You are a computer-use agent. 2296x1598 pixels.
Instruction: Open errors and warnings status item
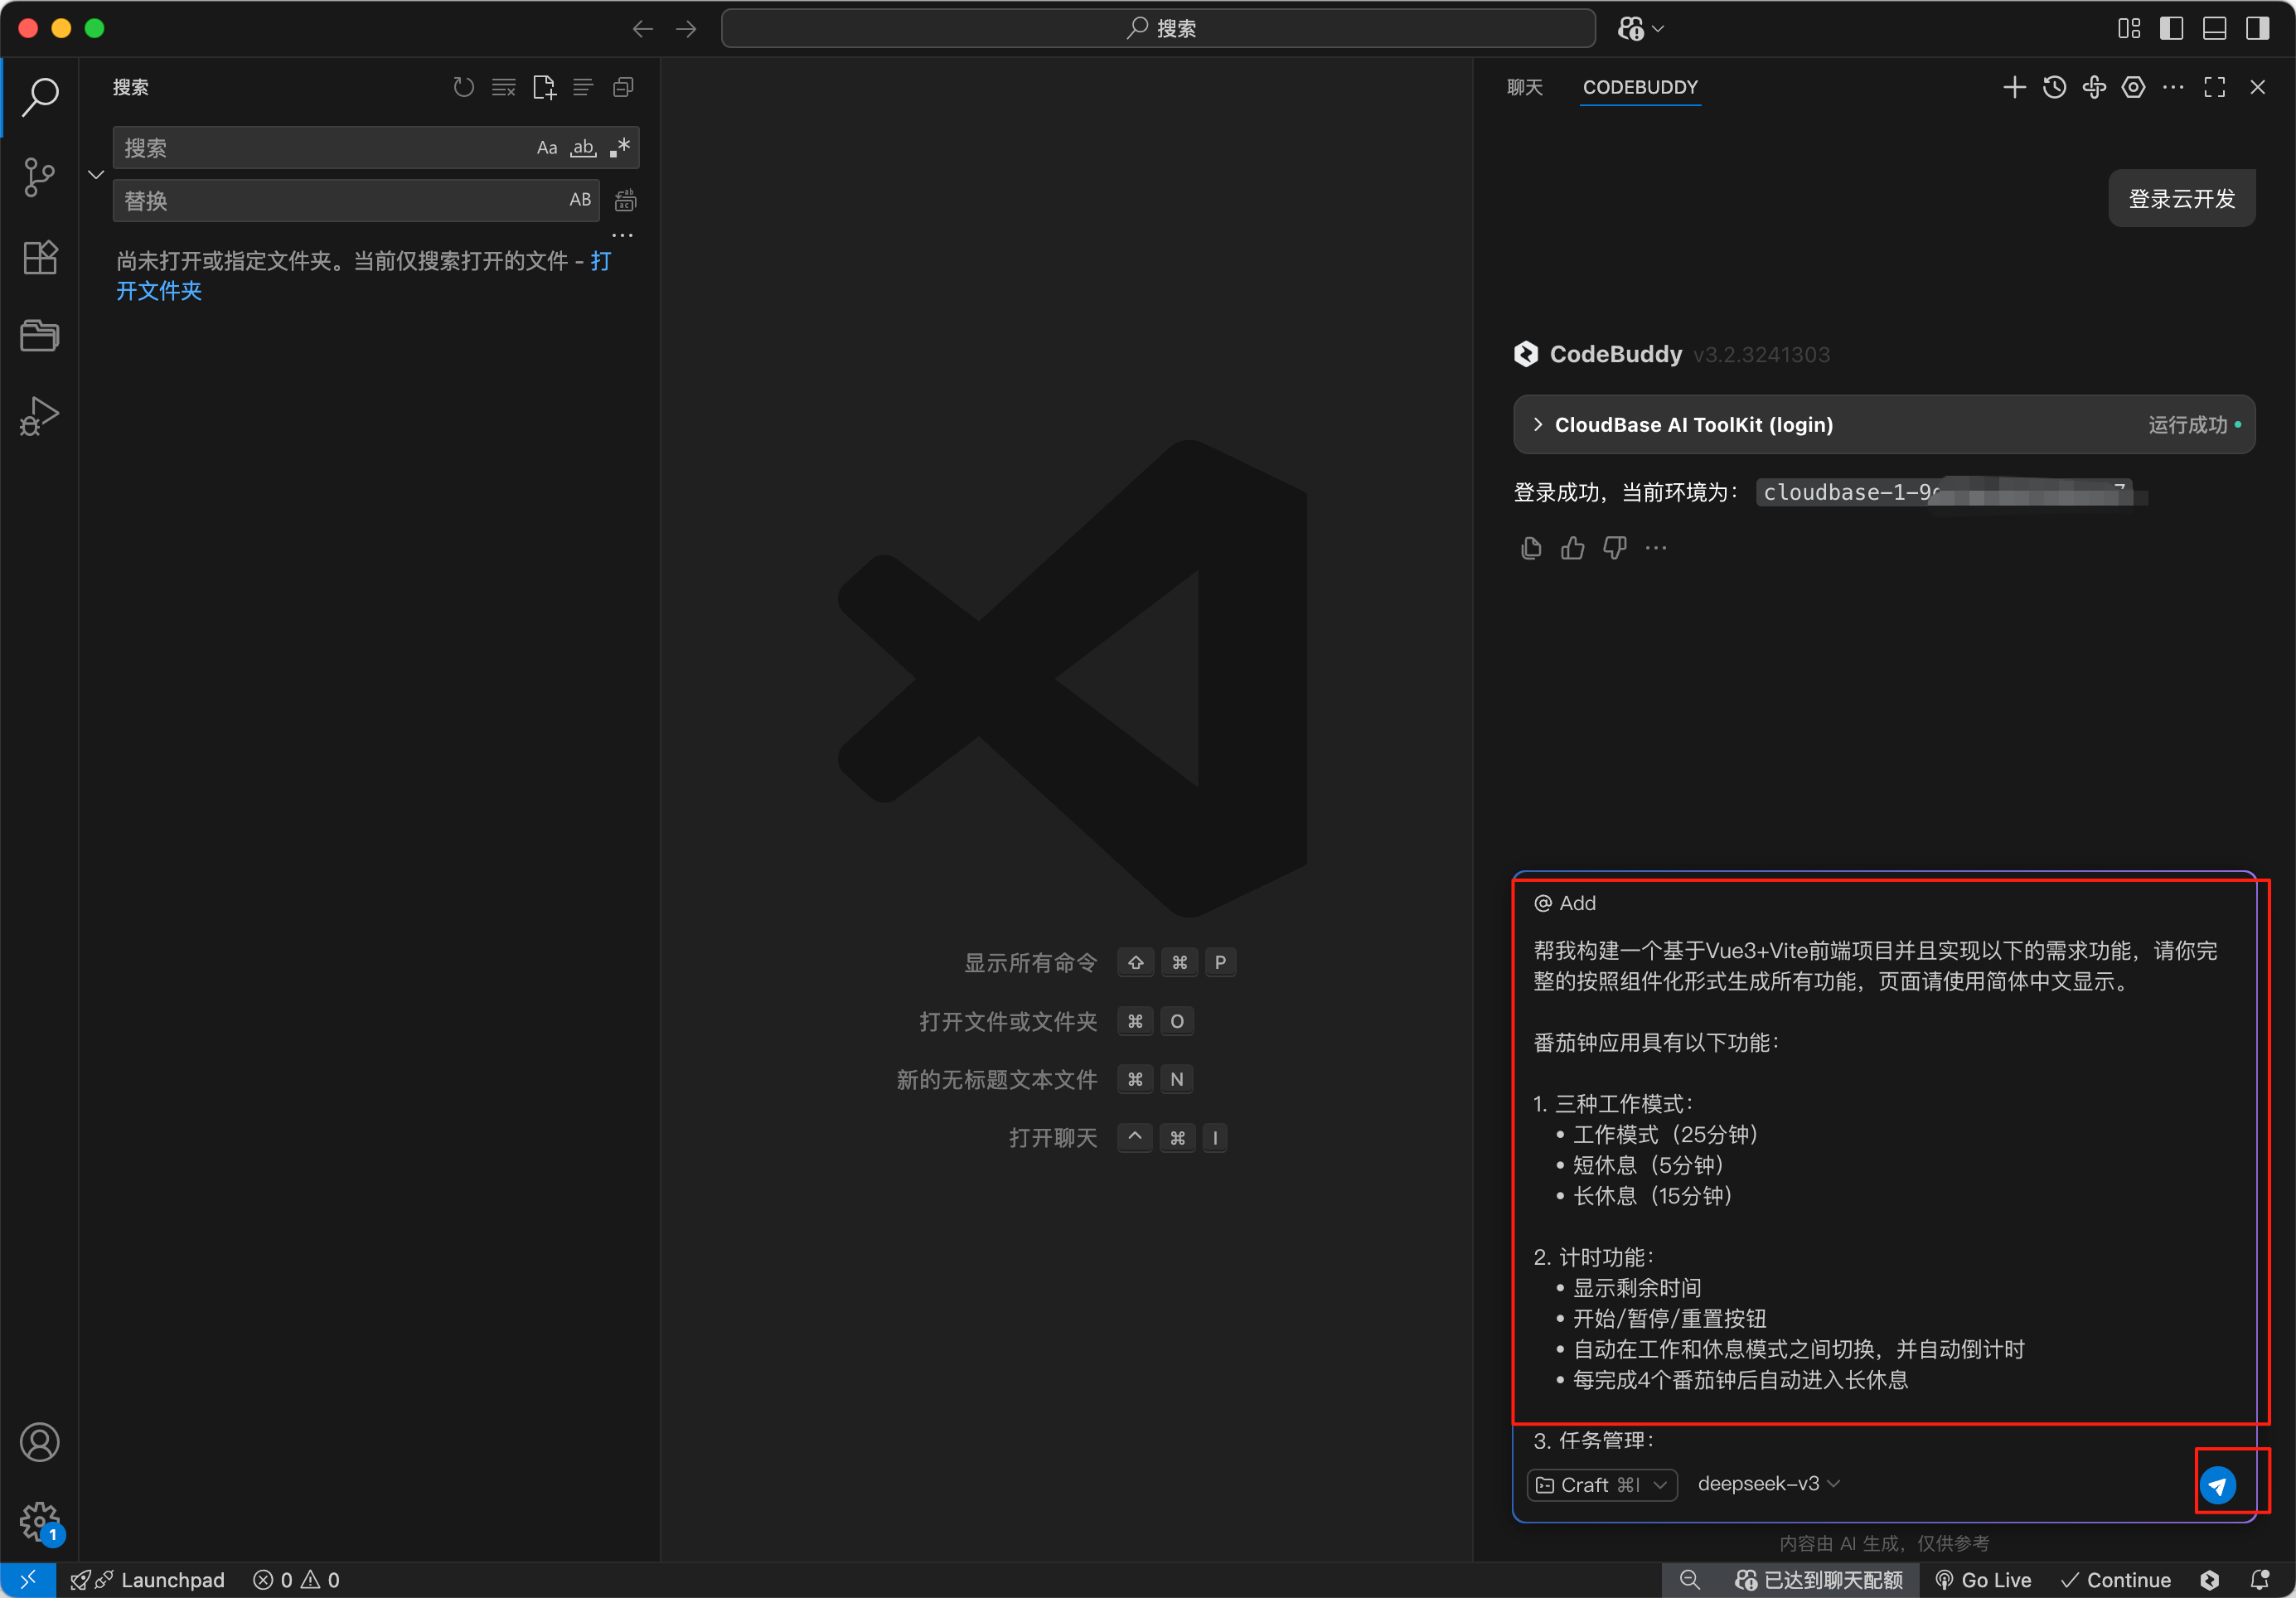pyautogui.click(x=296, y=1580)
